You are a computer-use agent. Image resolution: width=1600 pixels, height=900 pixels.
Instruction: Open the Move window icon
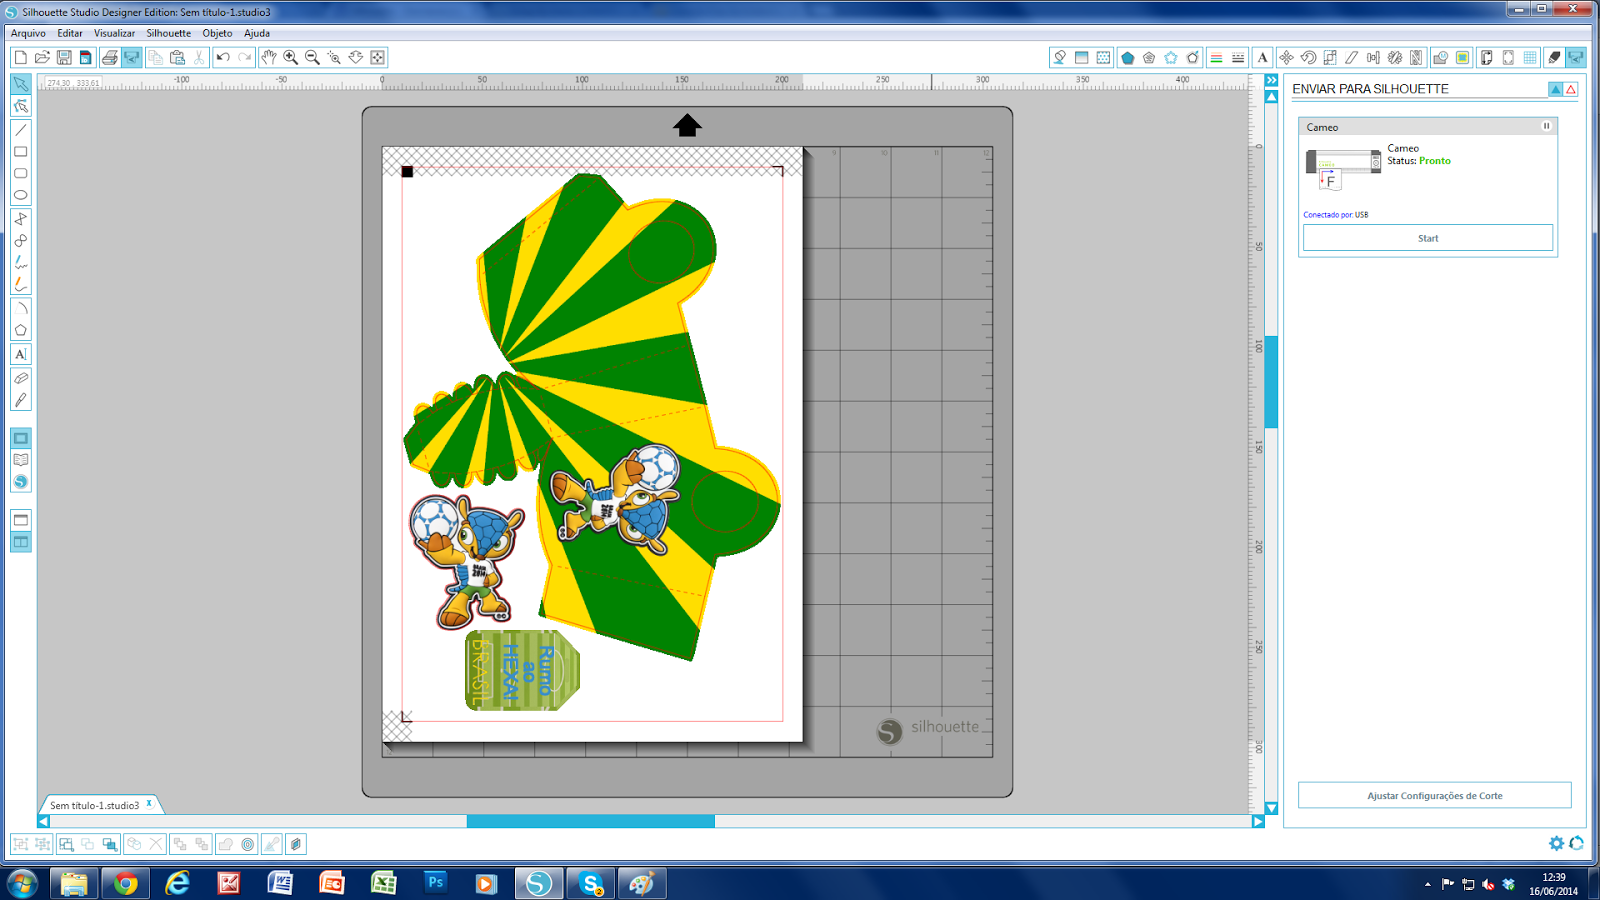[x=1286, y=58]
